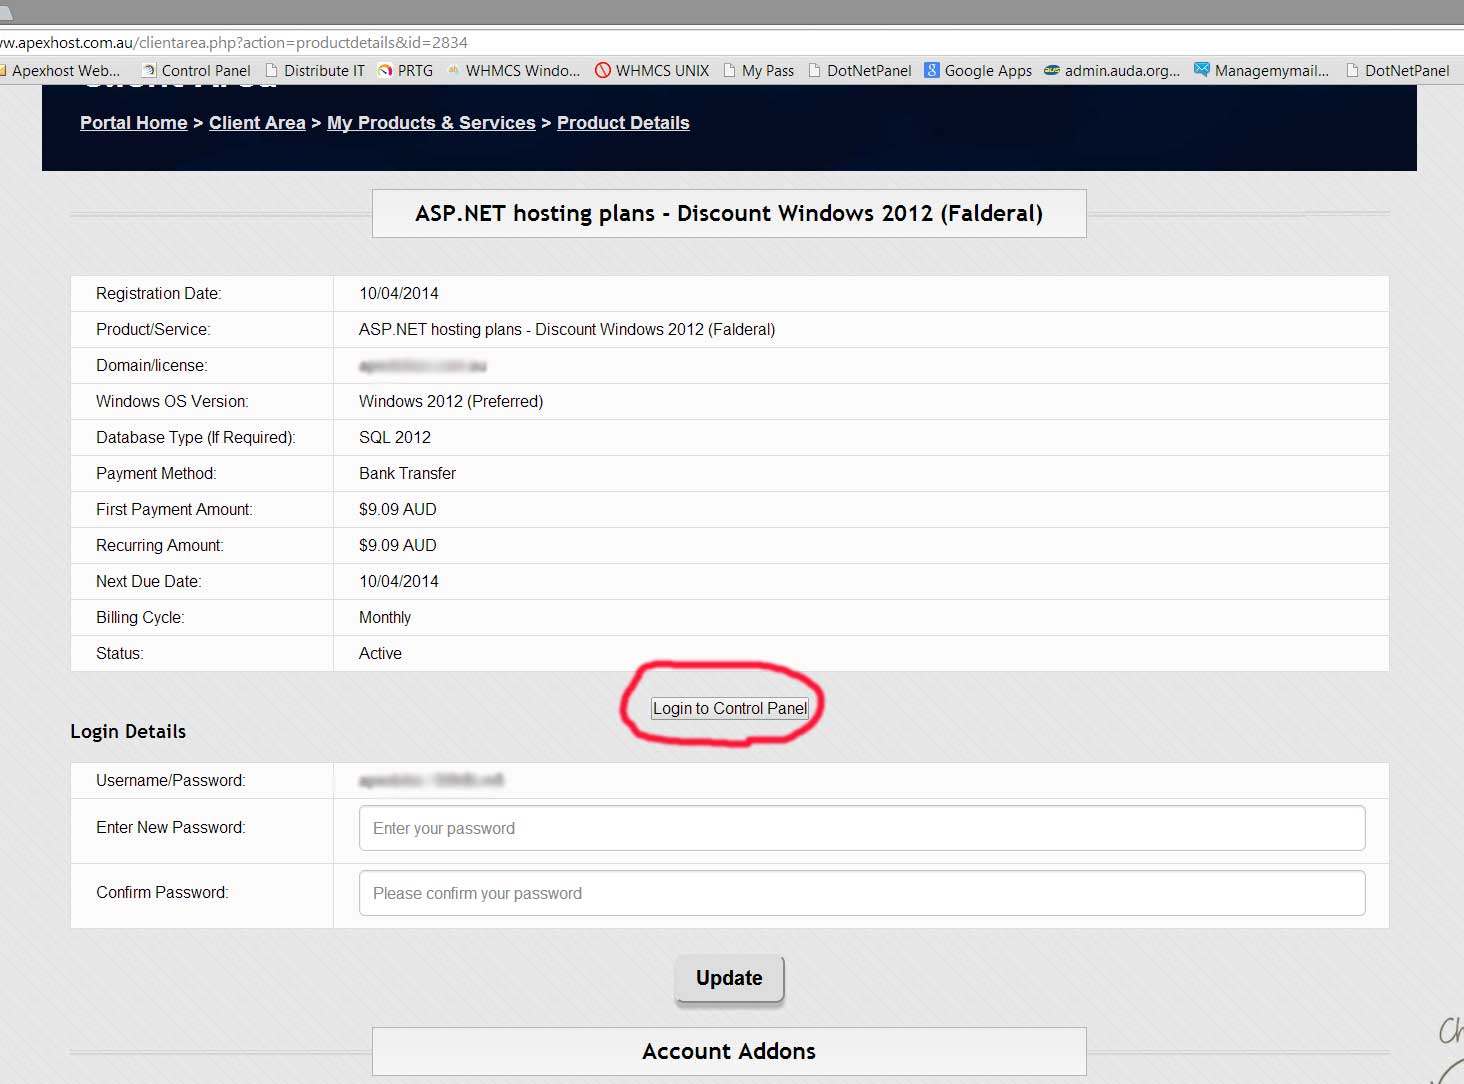Focus the Enter New Password field
Image resolution: width=1464 pixels, height=1084 pixels.
[x=862, y=828]
